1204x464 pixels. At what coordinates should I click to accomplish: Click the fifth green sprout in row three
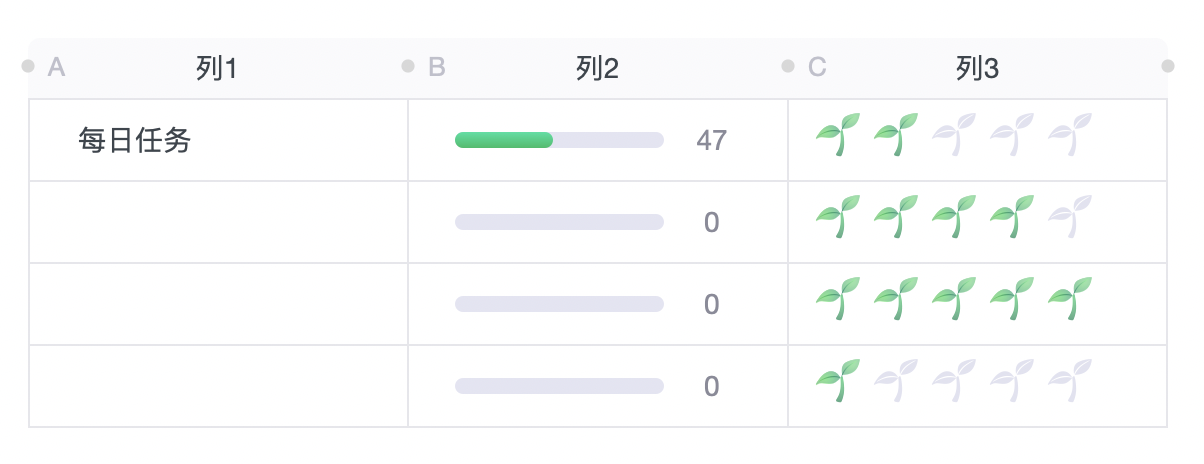(1070, 299)
